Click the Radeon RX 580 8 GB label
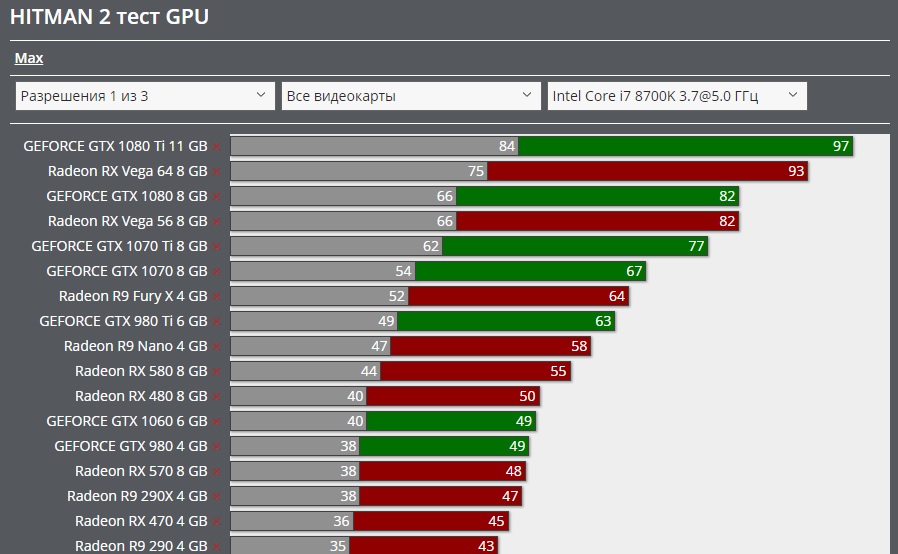Image resolution: width=898 pixels, height=554 pixels. pos(141,371)
